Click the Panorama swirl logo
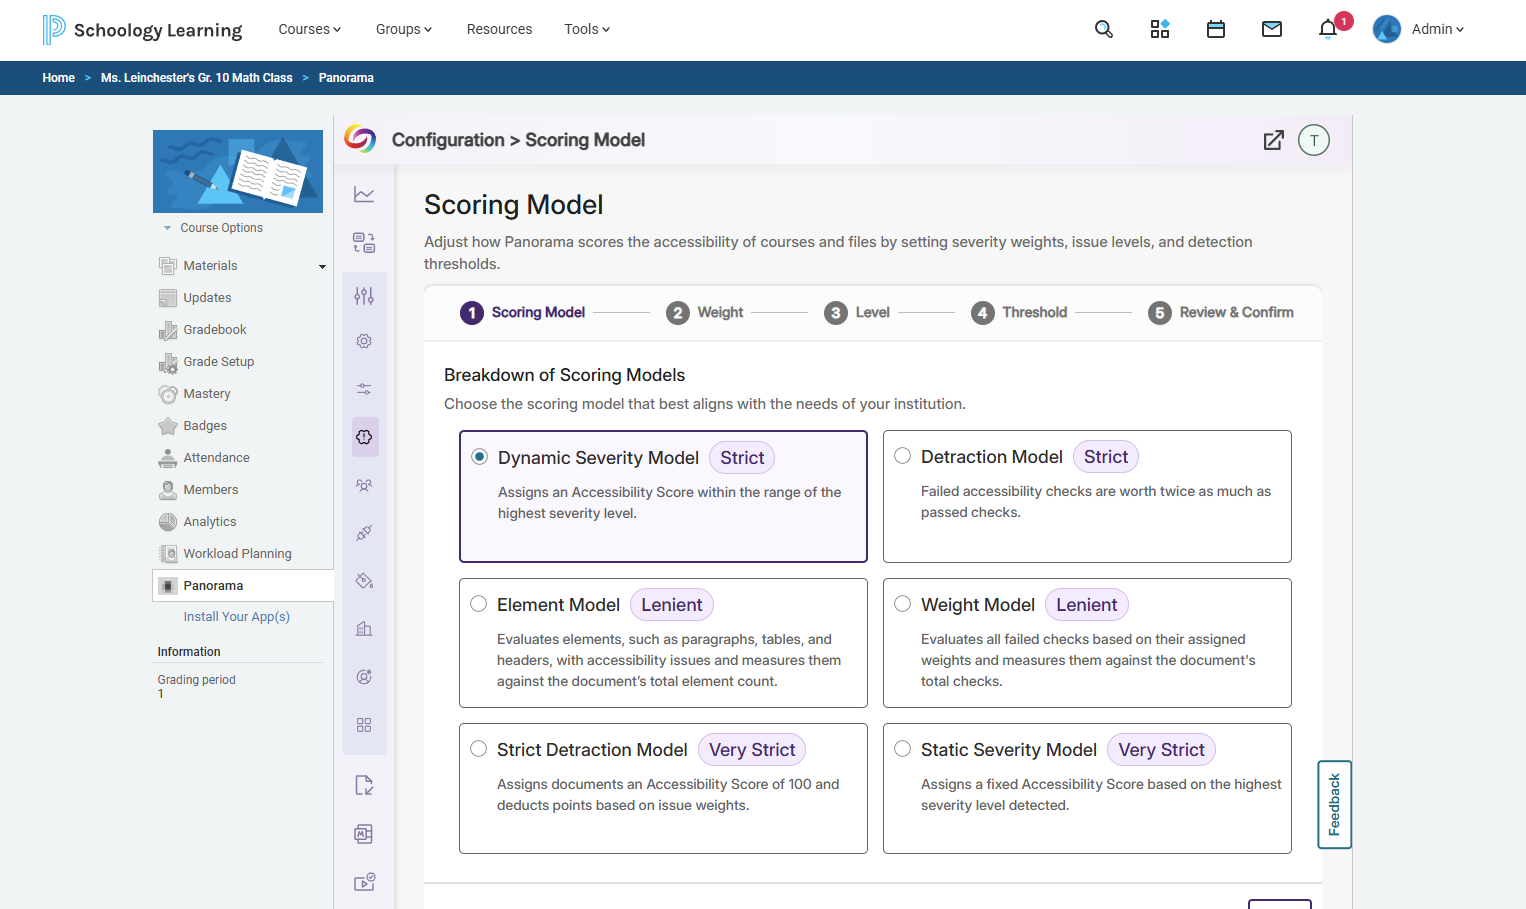This screenshot has height=909, width=1526. pyautogui.click(x=360, y=139)
